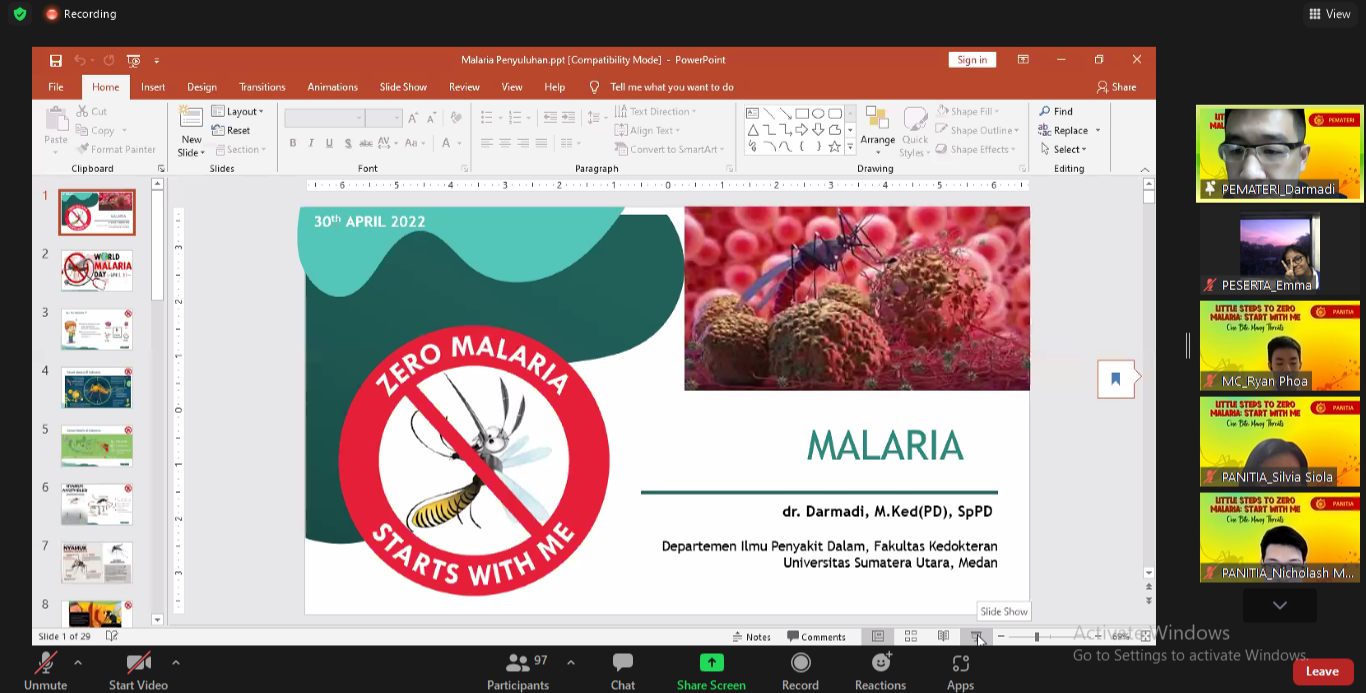The height and width of the screenshot is (693, 1366).
Task: Unmute the microphone
Action: coord(45,670)
